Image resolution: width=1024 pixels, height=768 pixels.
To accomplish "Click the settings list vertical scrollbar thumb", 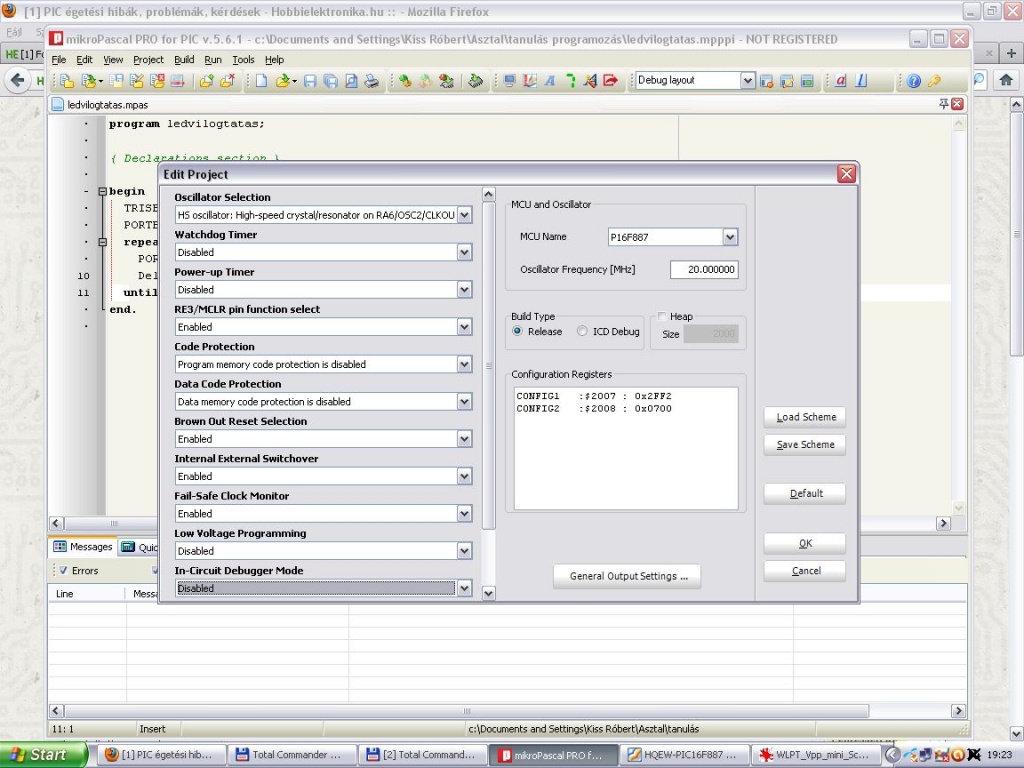I will pos(488,366).
